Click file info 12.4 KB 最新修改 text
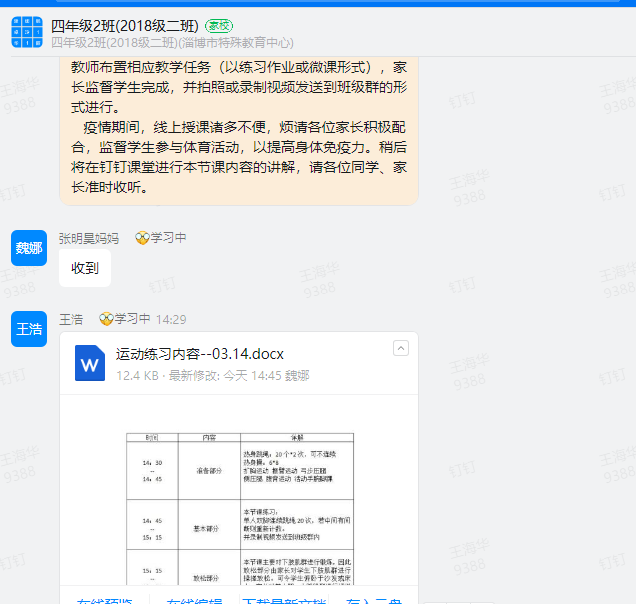Screen dimensions: 636x604 (213, 376)
